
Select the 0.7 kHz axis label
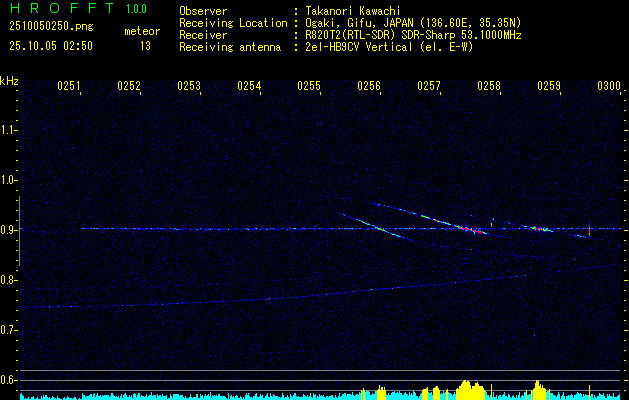[9, 330]
